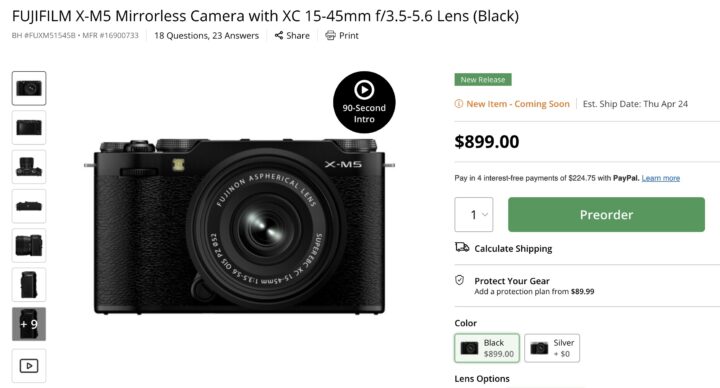Screen dimensions: 720x388
Task: Select the Silver color option
Action: tap(552, 348)
